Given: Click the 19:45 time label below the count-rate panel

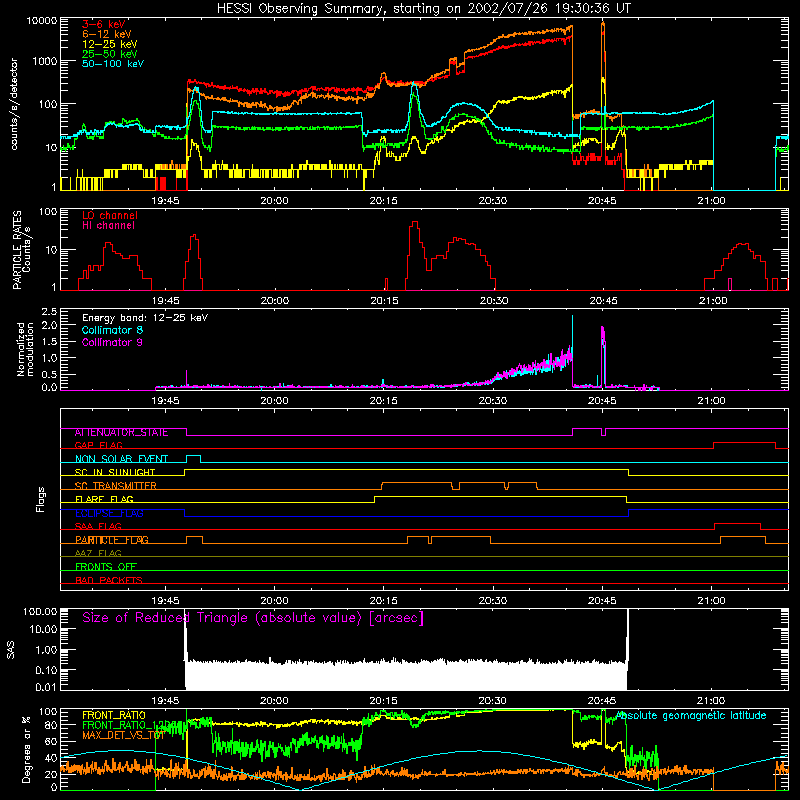Looking at the screenshot, I should tap(165, 201).
